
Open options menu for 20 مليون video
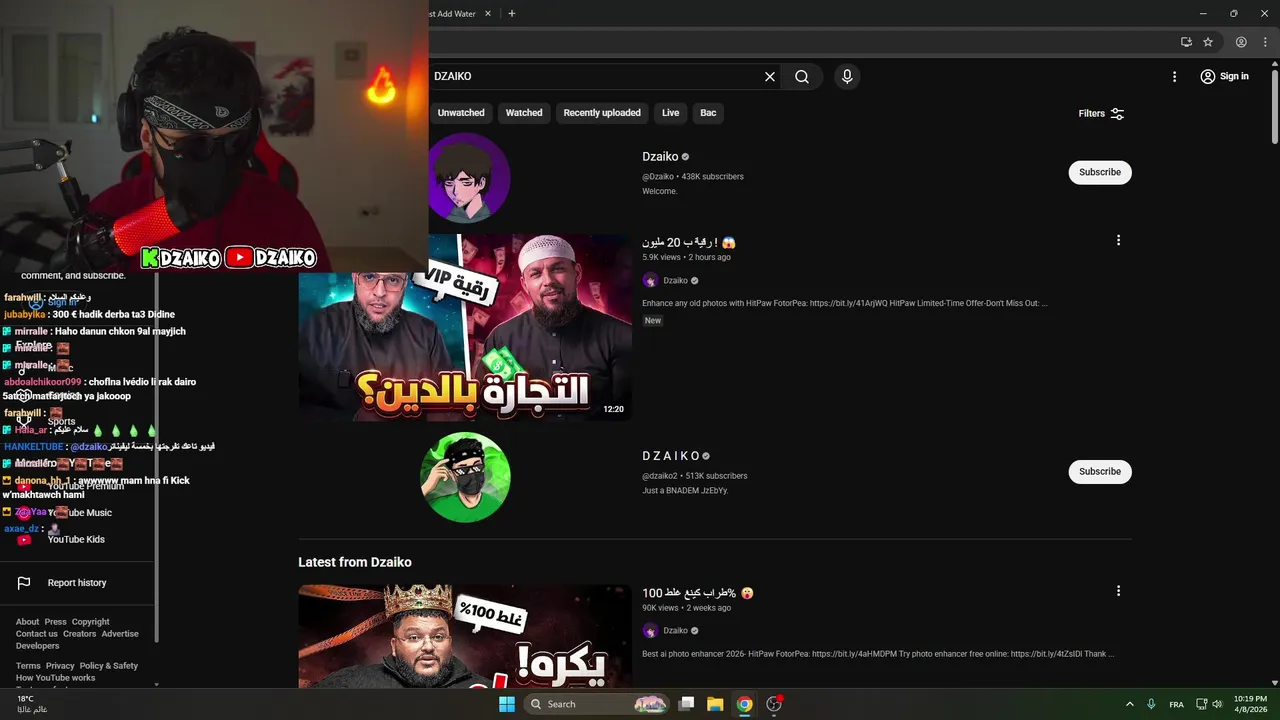(1118, 240)
